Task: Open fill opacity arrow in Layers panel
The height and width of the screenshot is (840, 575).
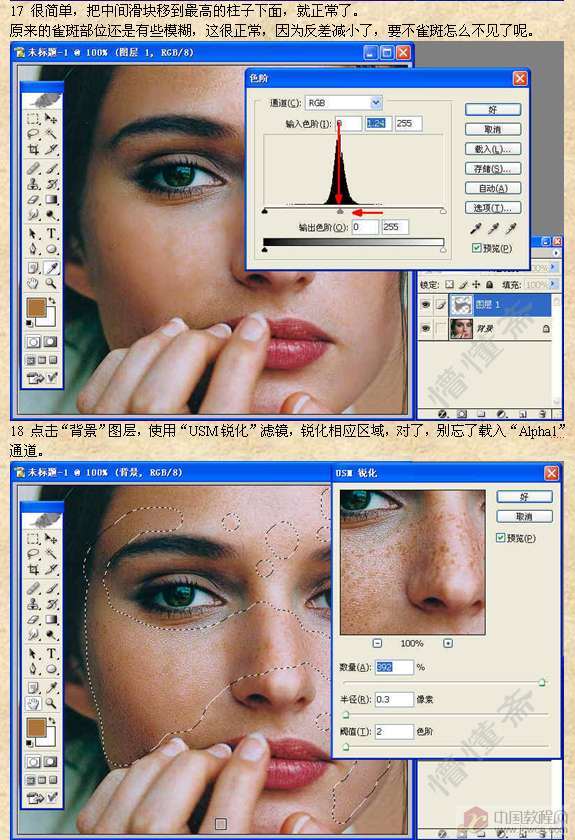Action: click(553, 284)
